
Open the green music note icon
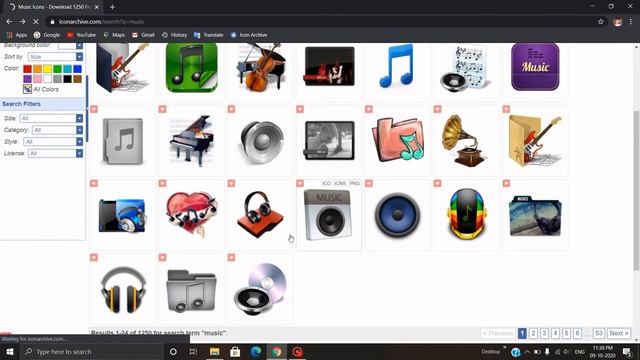tap(192, 67)
